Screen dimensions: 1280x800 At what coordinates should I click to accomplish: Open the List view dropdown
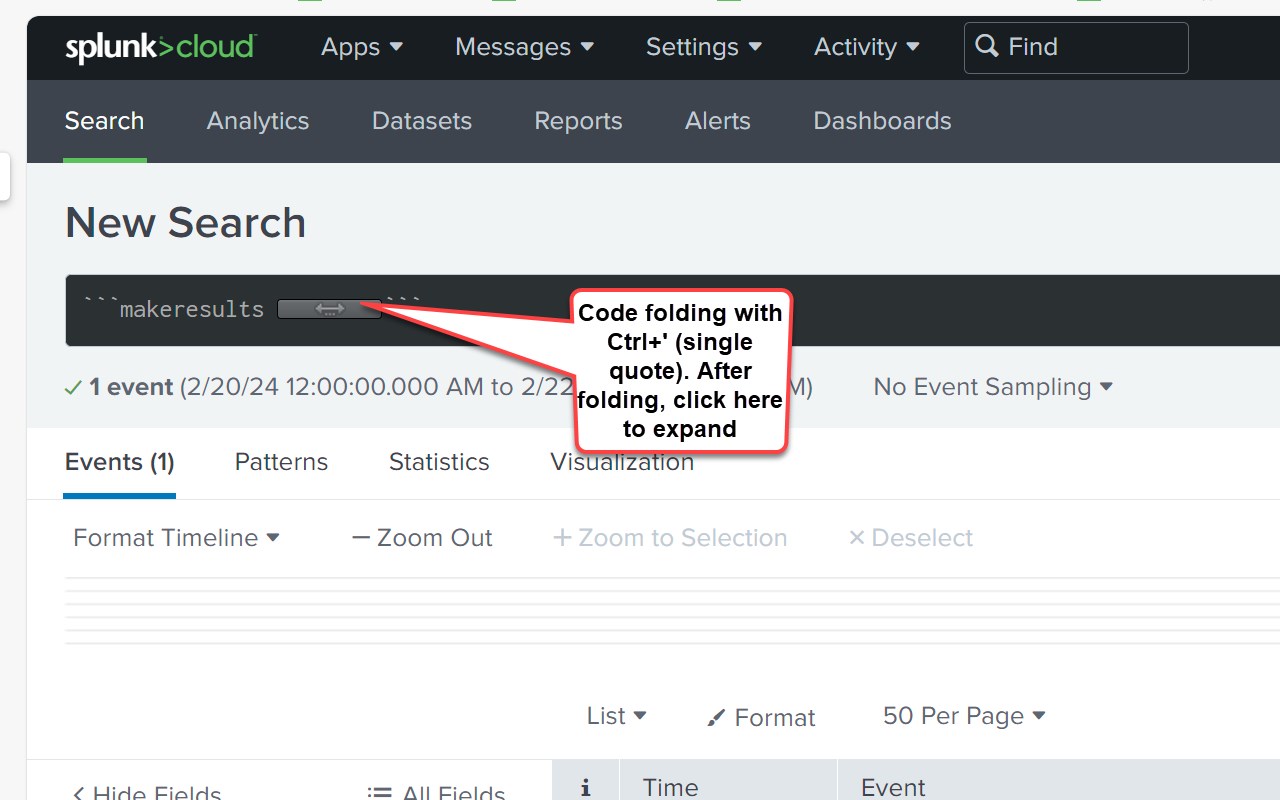pos(617,716)
